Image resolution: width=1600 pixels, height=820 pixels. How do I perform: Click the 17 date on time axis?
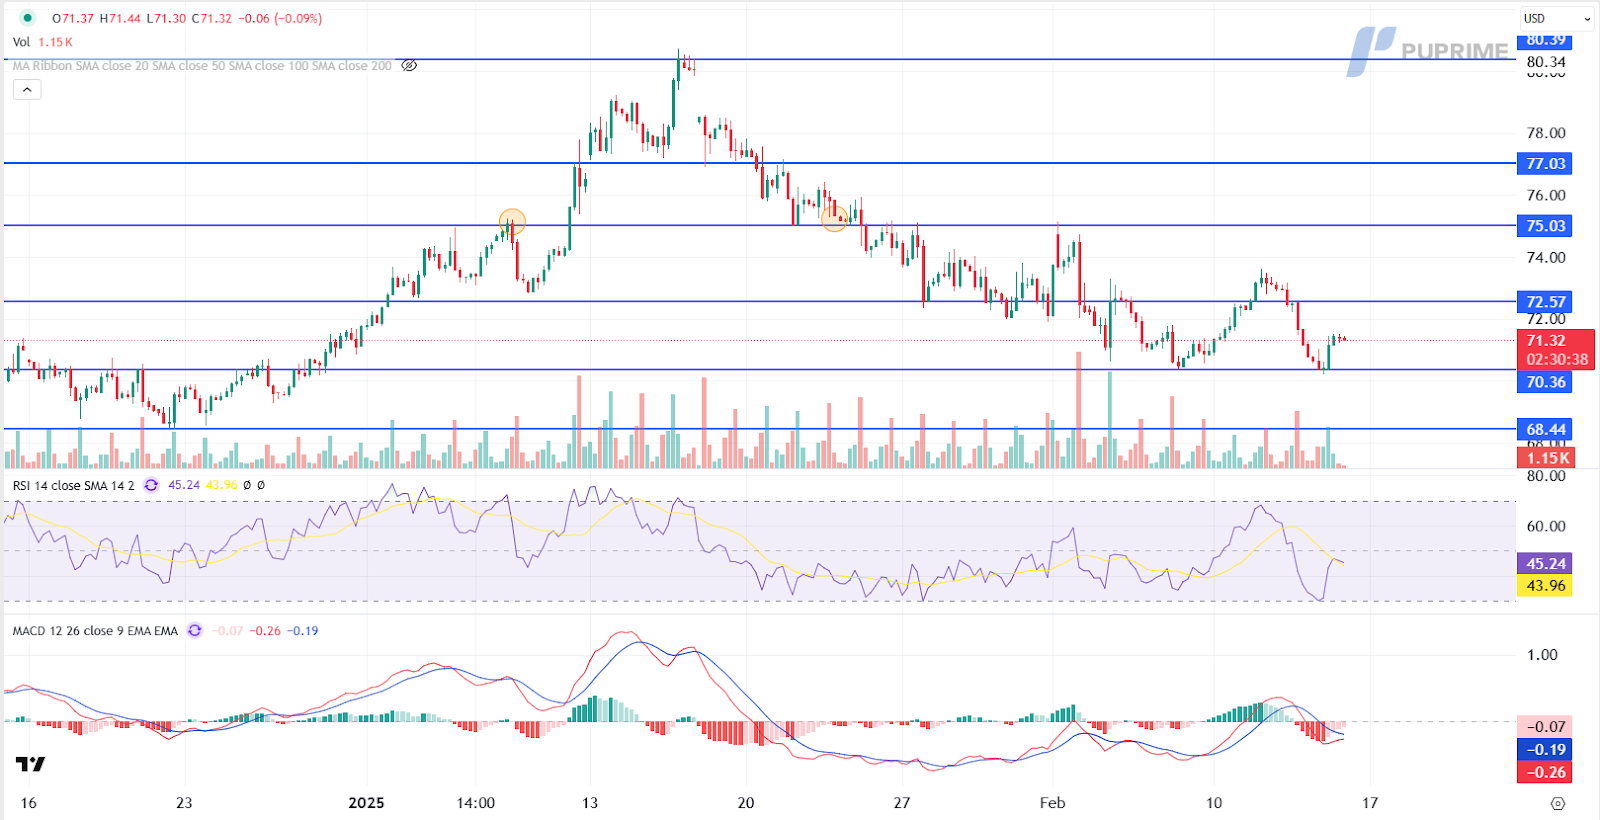1370,803
